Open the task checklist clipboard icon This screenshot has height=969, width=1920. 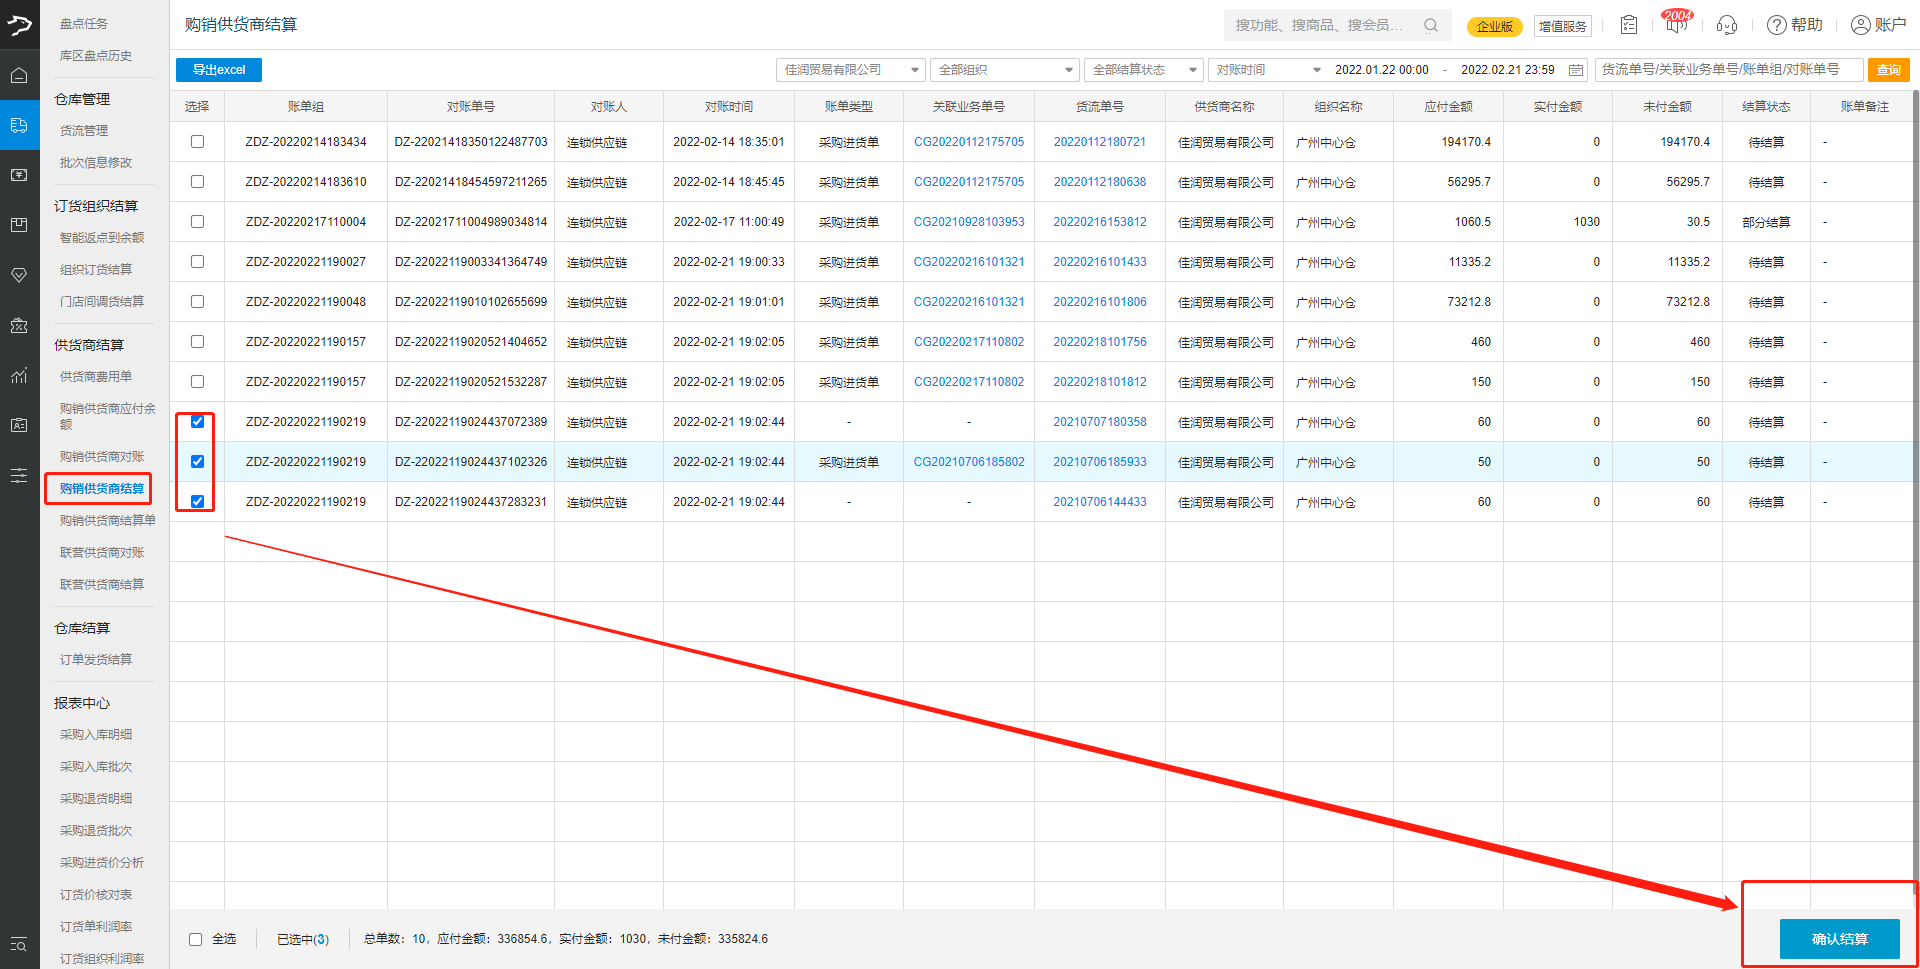tap(1629, 25)
